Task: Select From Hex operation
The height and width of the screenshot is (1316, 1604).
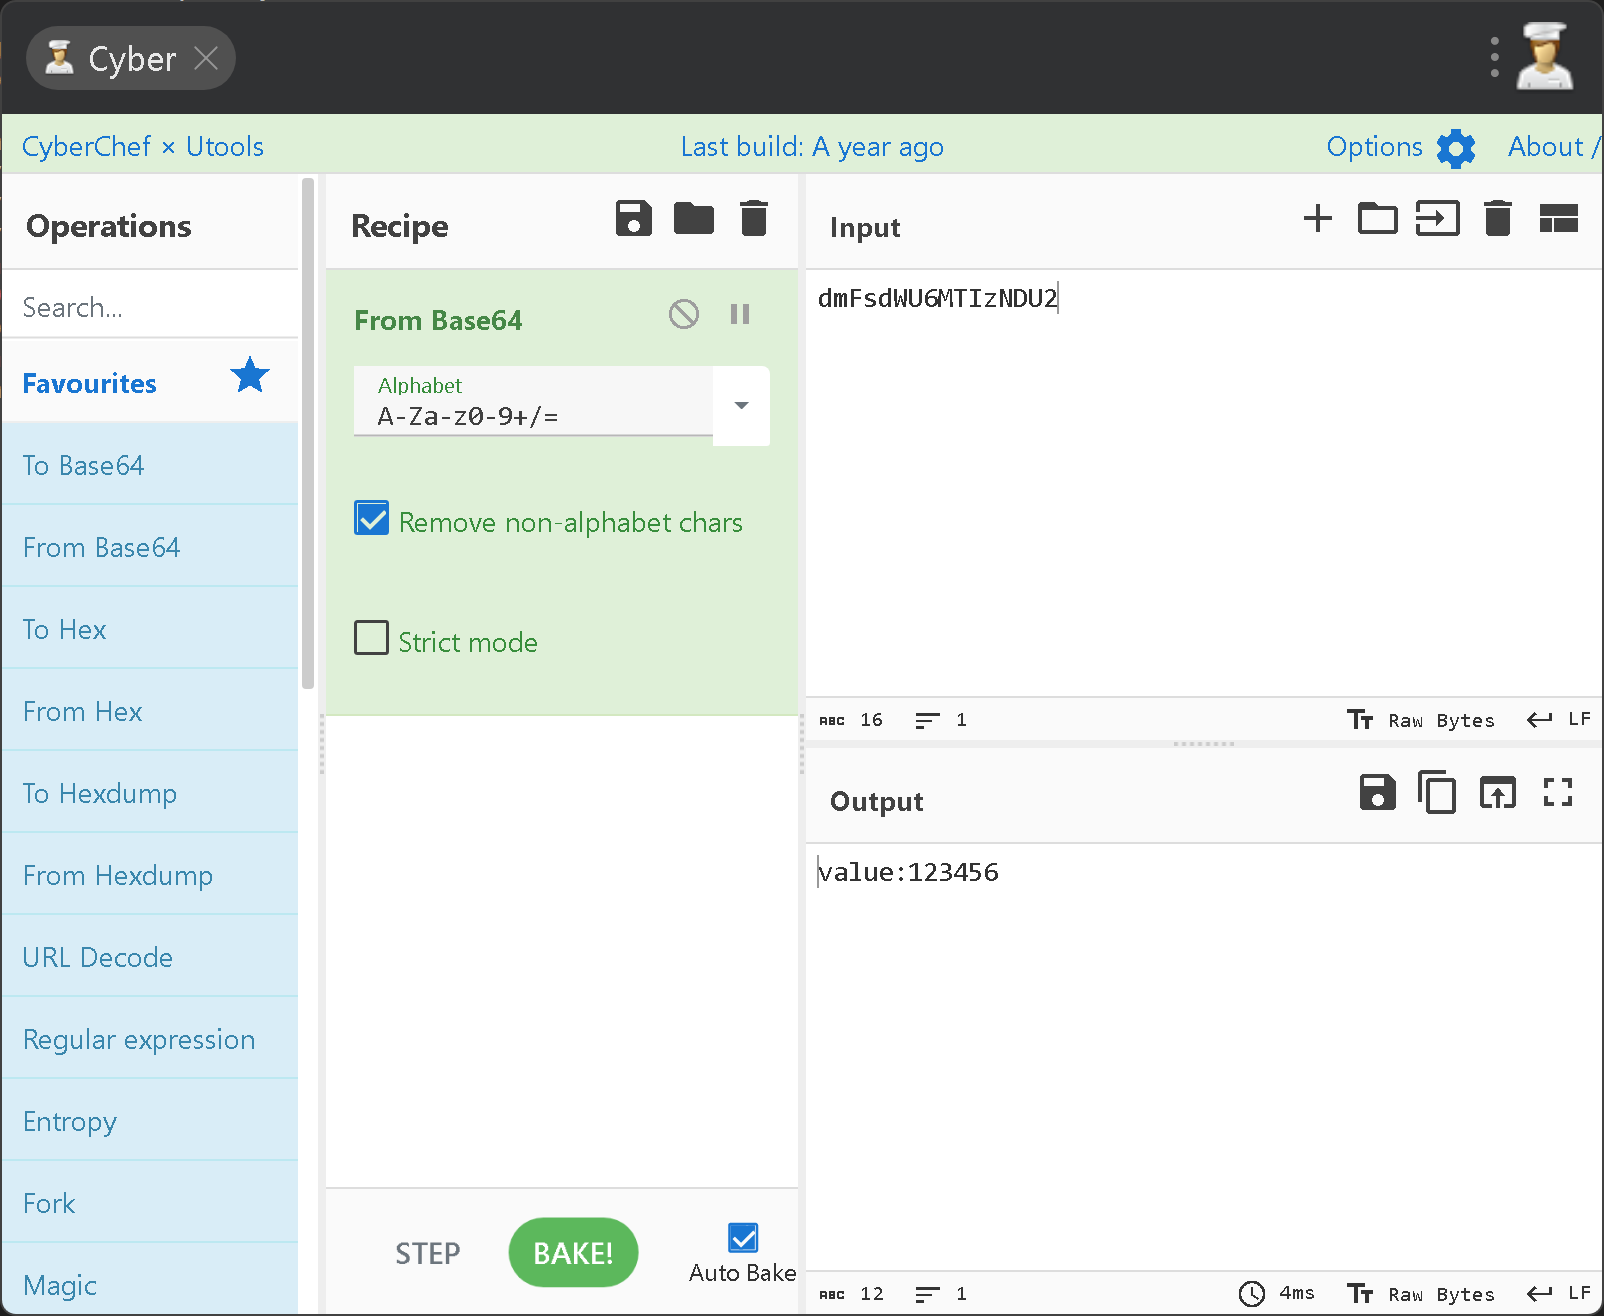Action: (150, 711)
